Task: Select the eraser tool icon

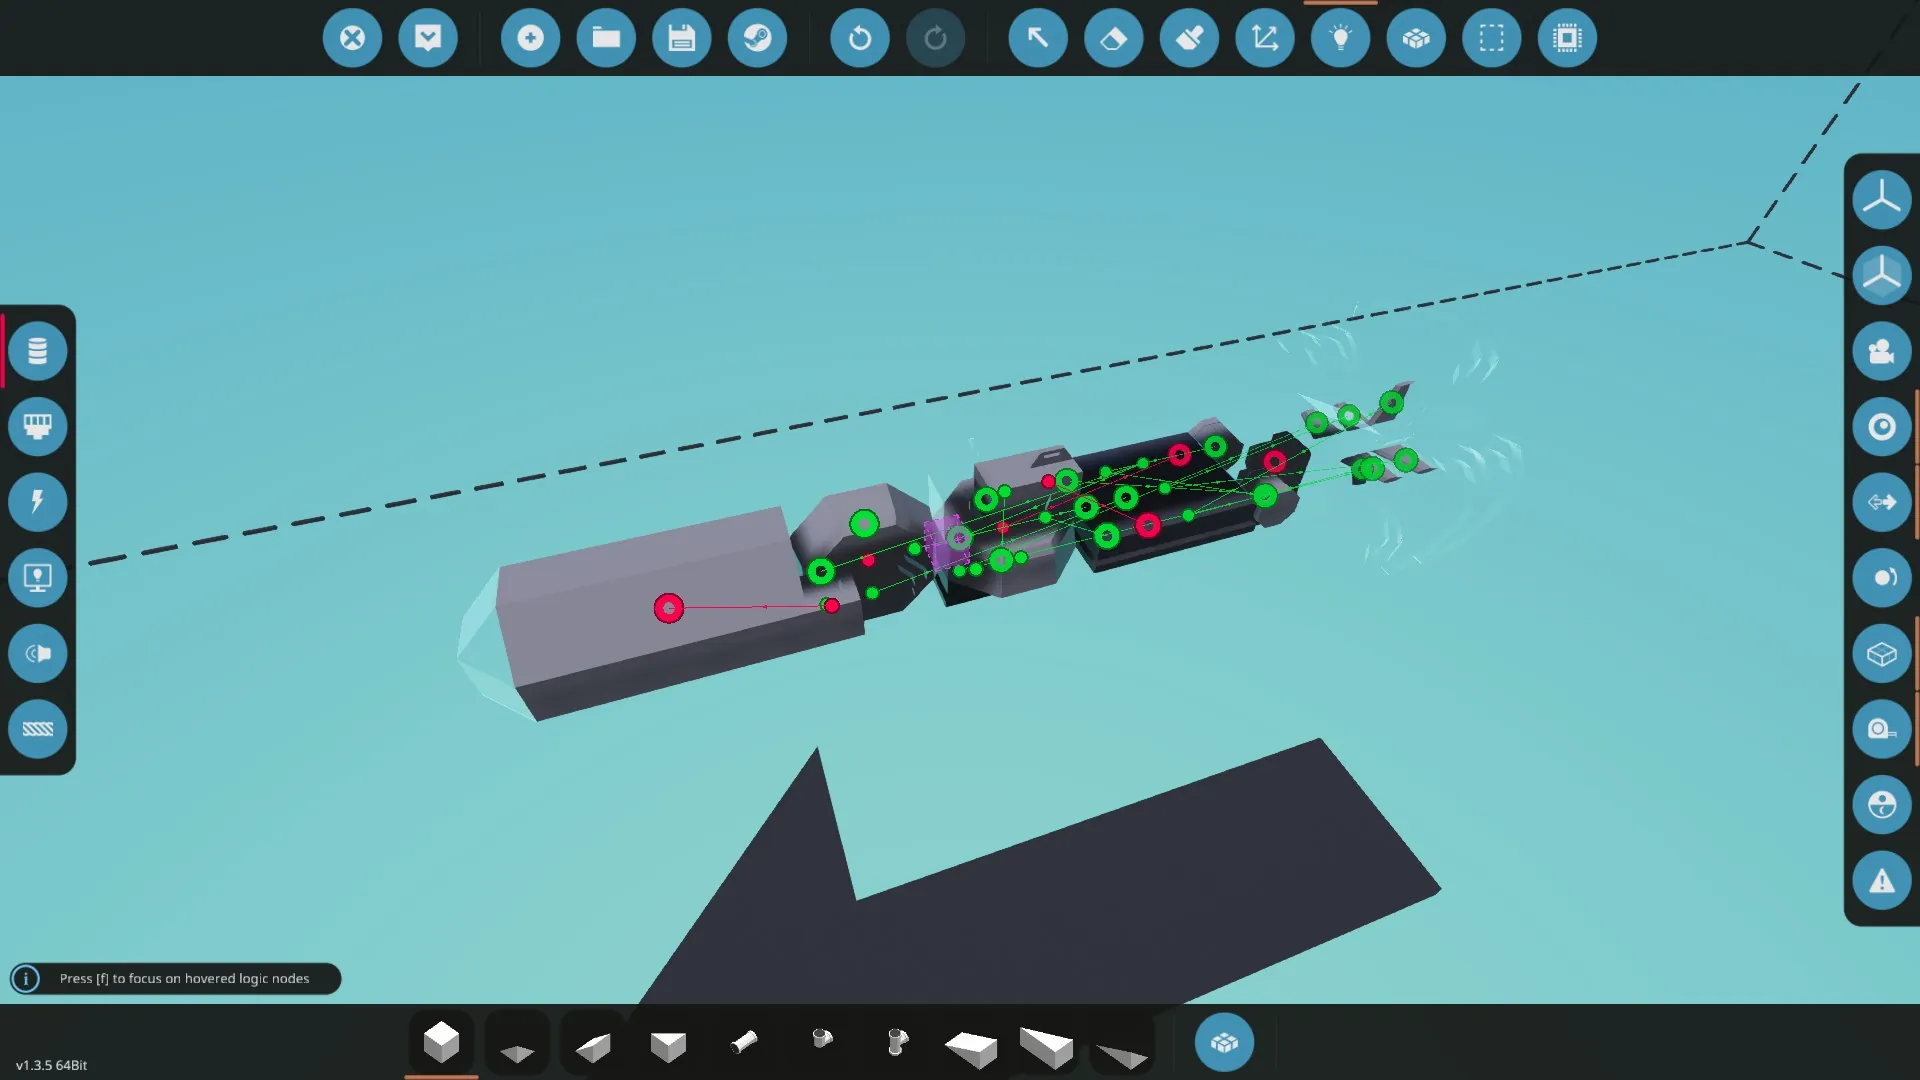Action: 1113,38
